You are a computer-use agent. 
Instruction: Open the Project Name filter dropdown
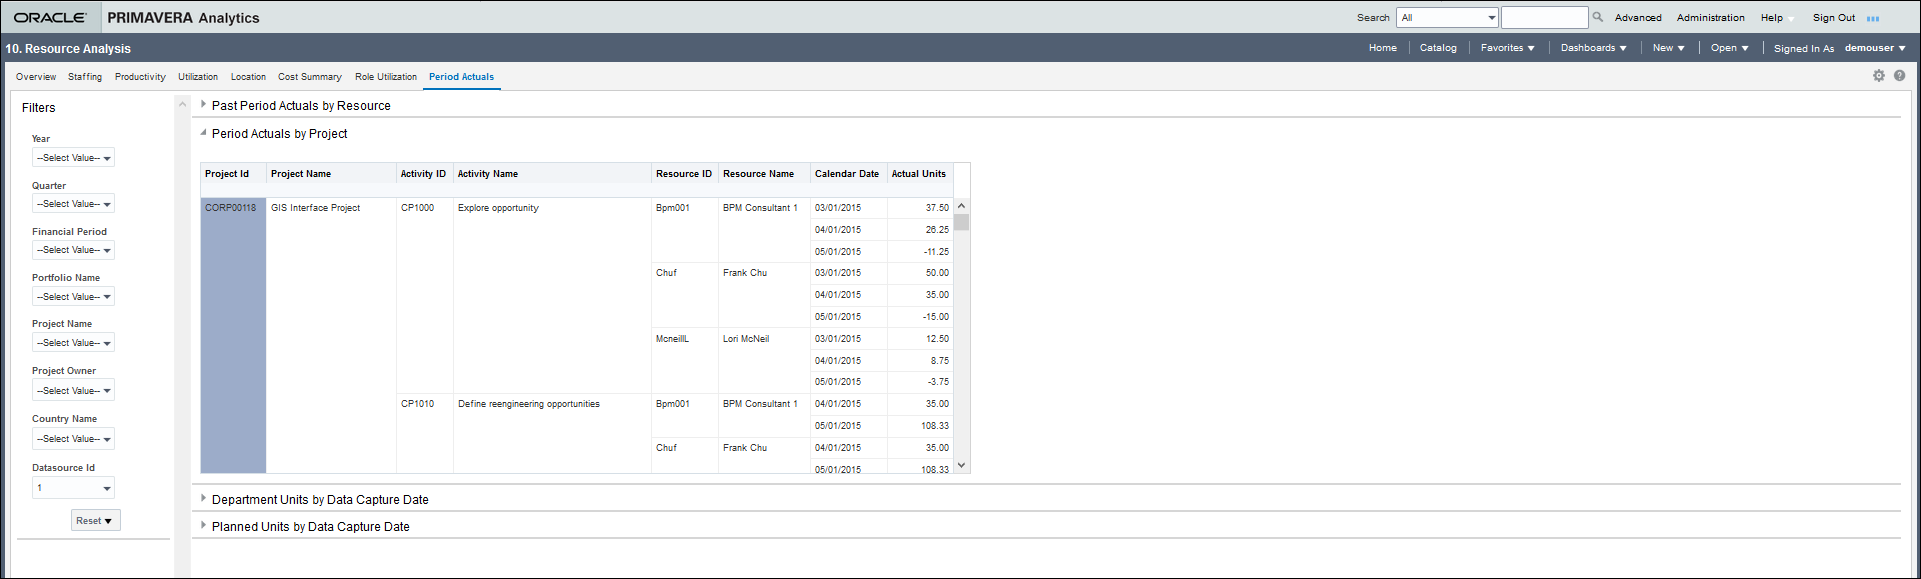click(73, 343)
